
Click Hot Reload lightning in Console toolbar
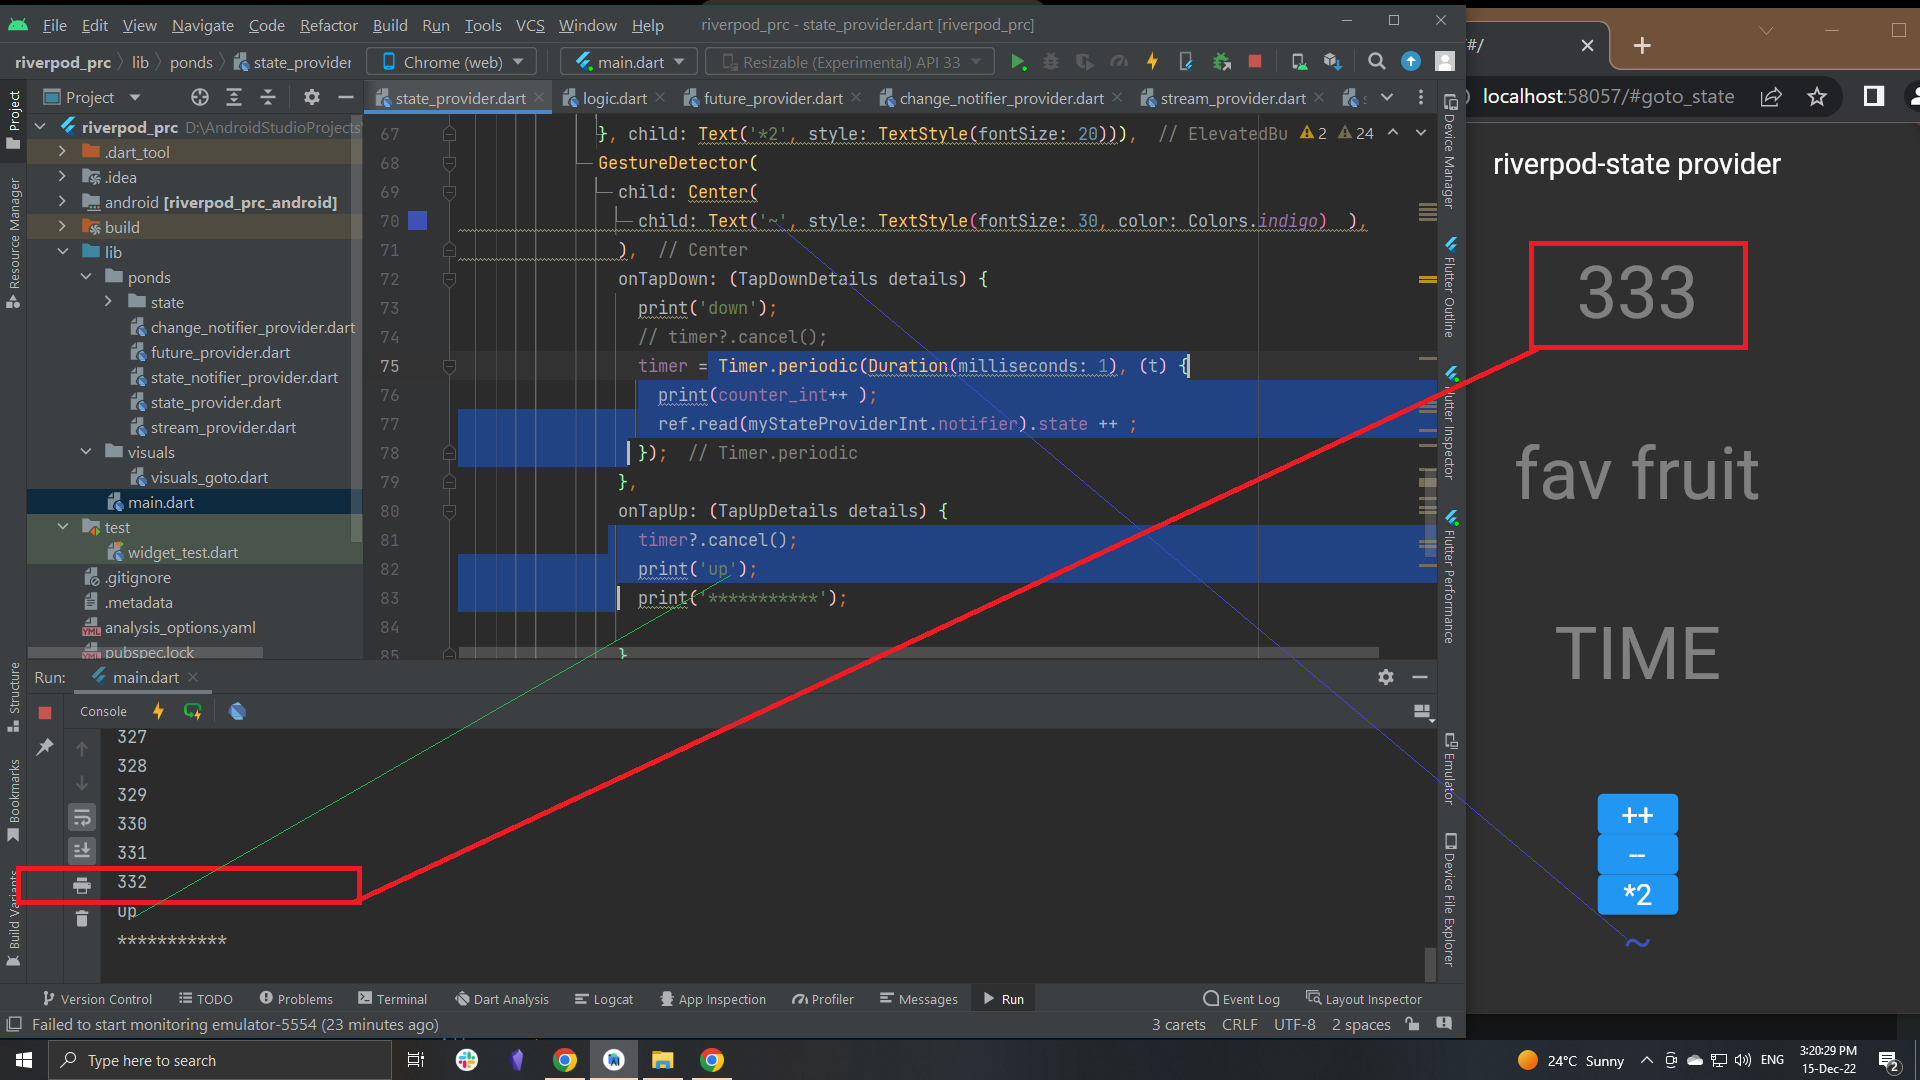pyautogui.click(x=158, y=711)
